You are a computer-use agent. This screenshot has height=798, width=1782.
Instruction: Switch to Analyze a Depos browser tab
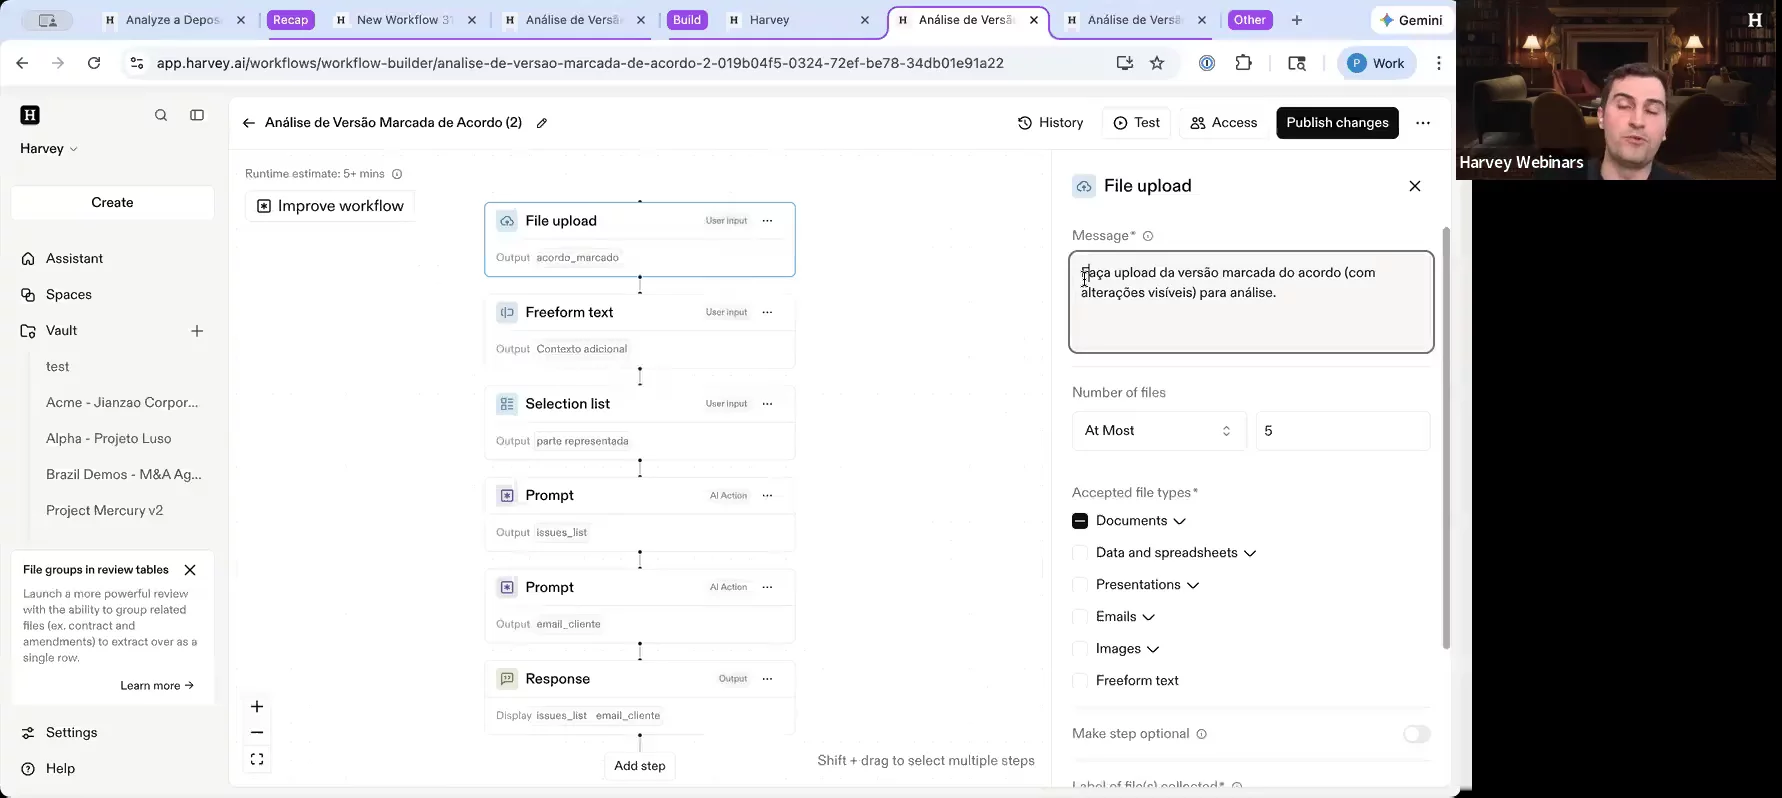pos(173,20)
